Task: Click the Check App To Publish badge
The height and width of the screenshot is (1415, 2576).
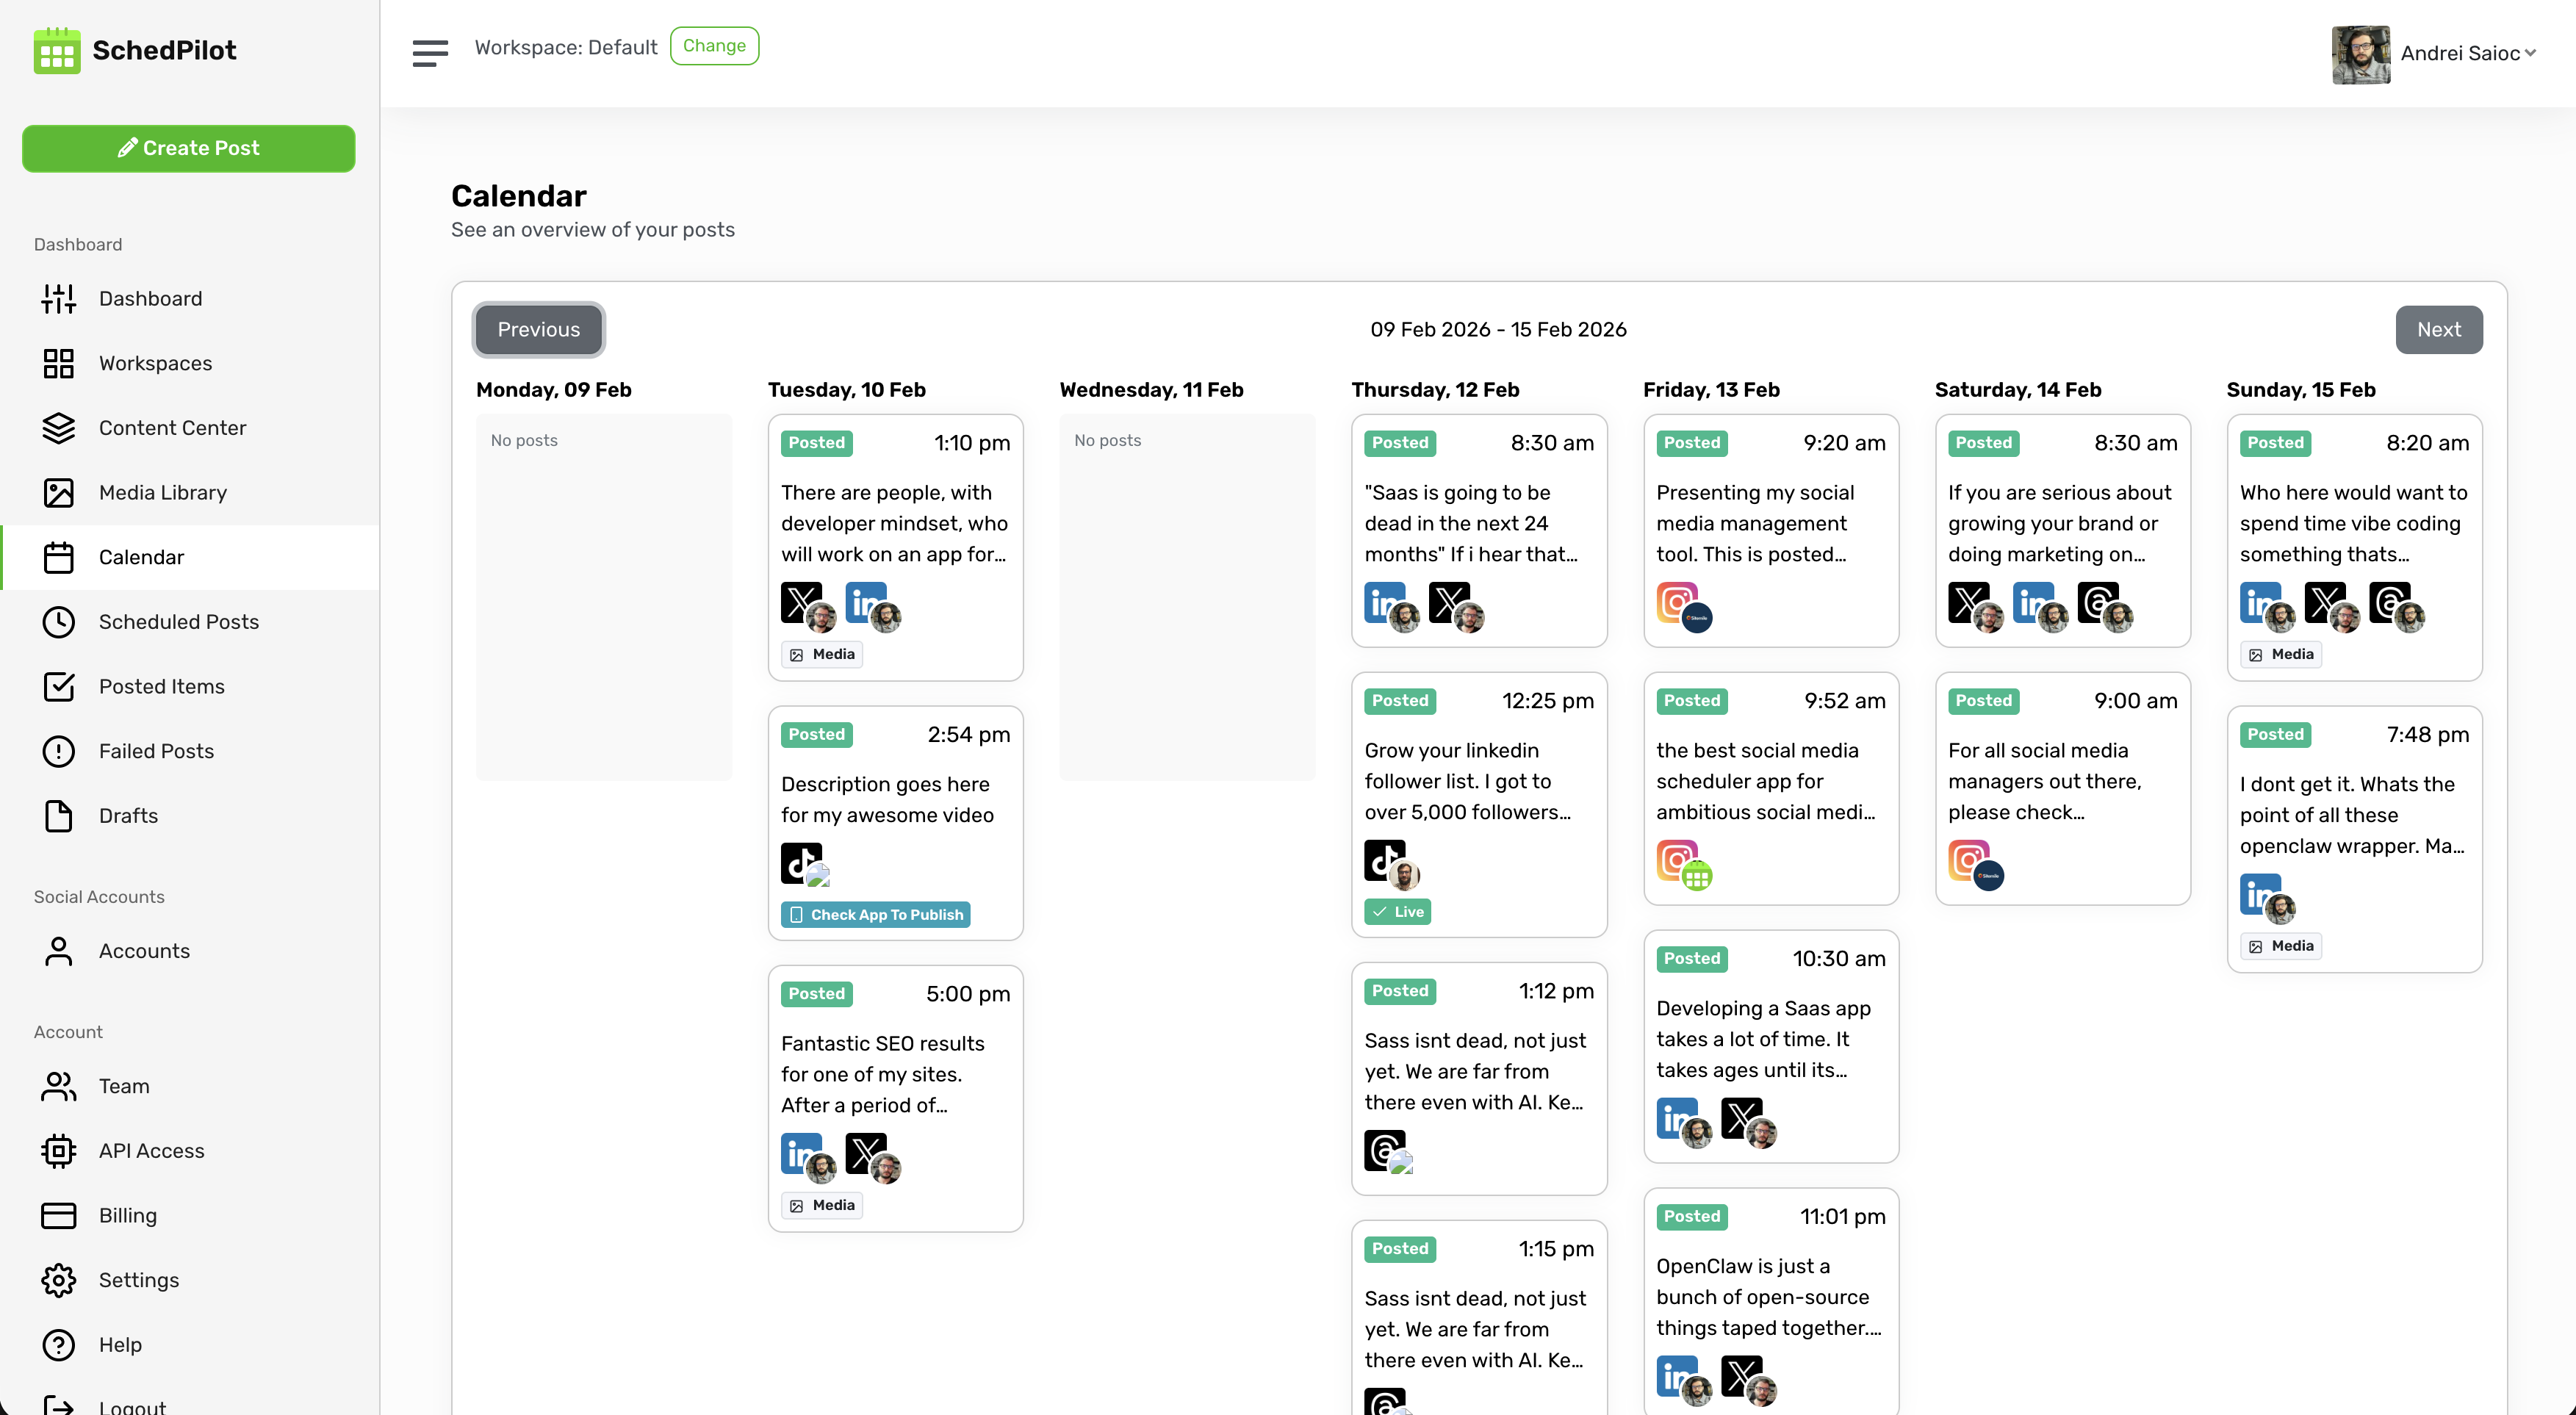Action: 875,914
